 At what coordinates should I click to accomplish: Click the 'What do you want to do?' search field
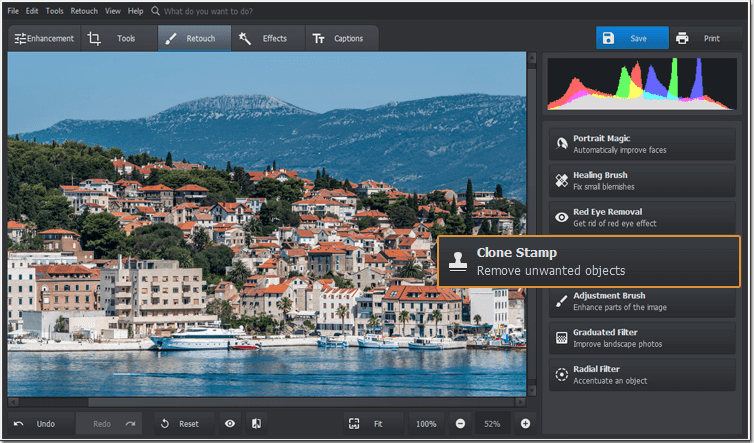(208, 11)
